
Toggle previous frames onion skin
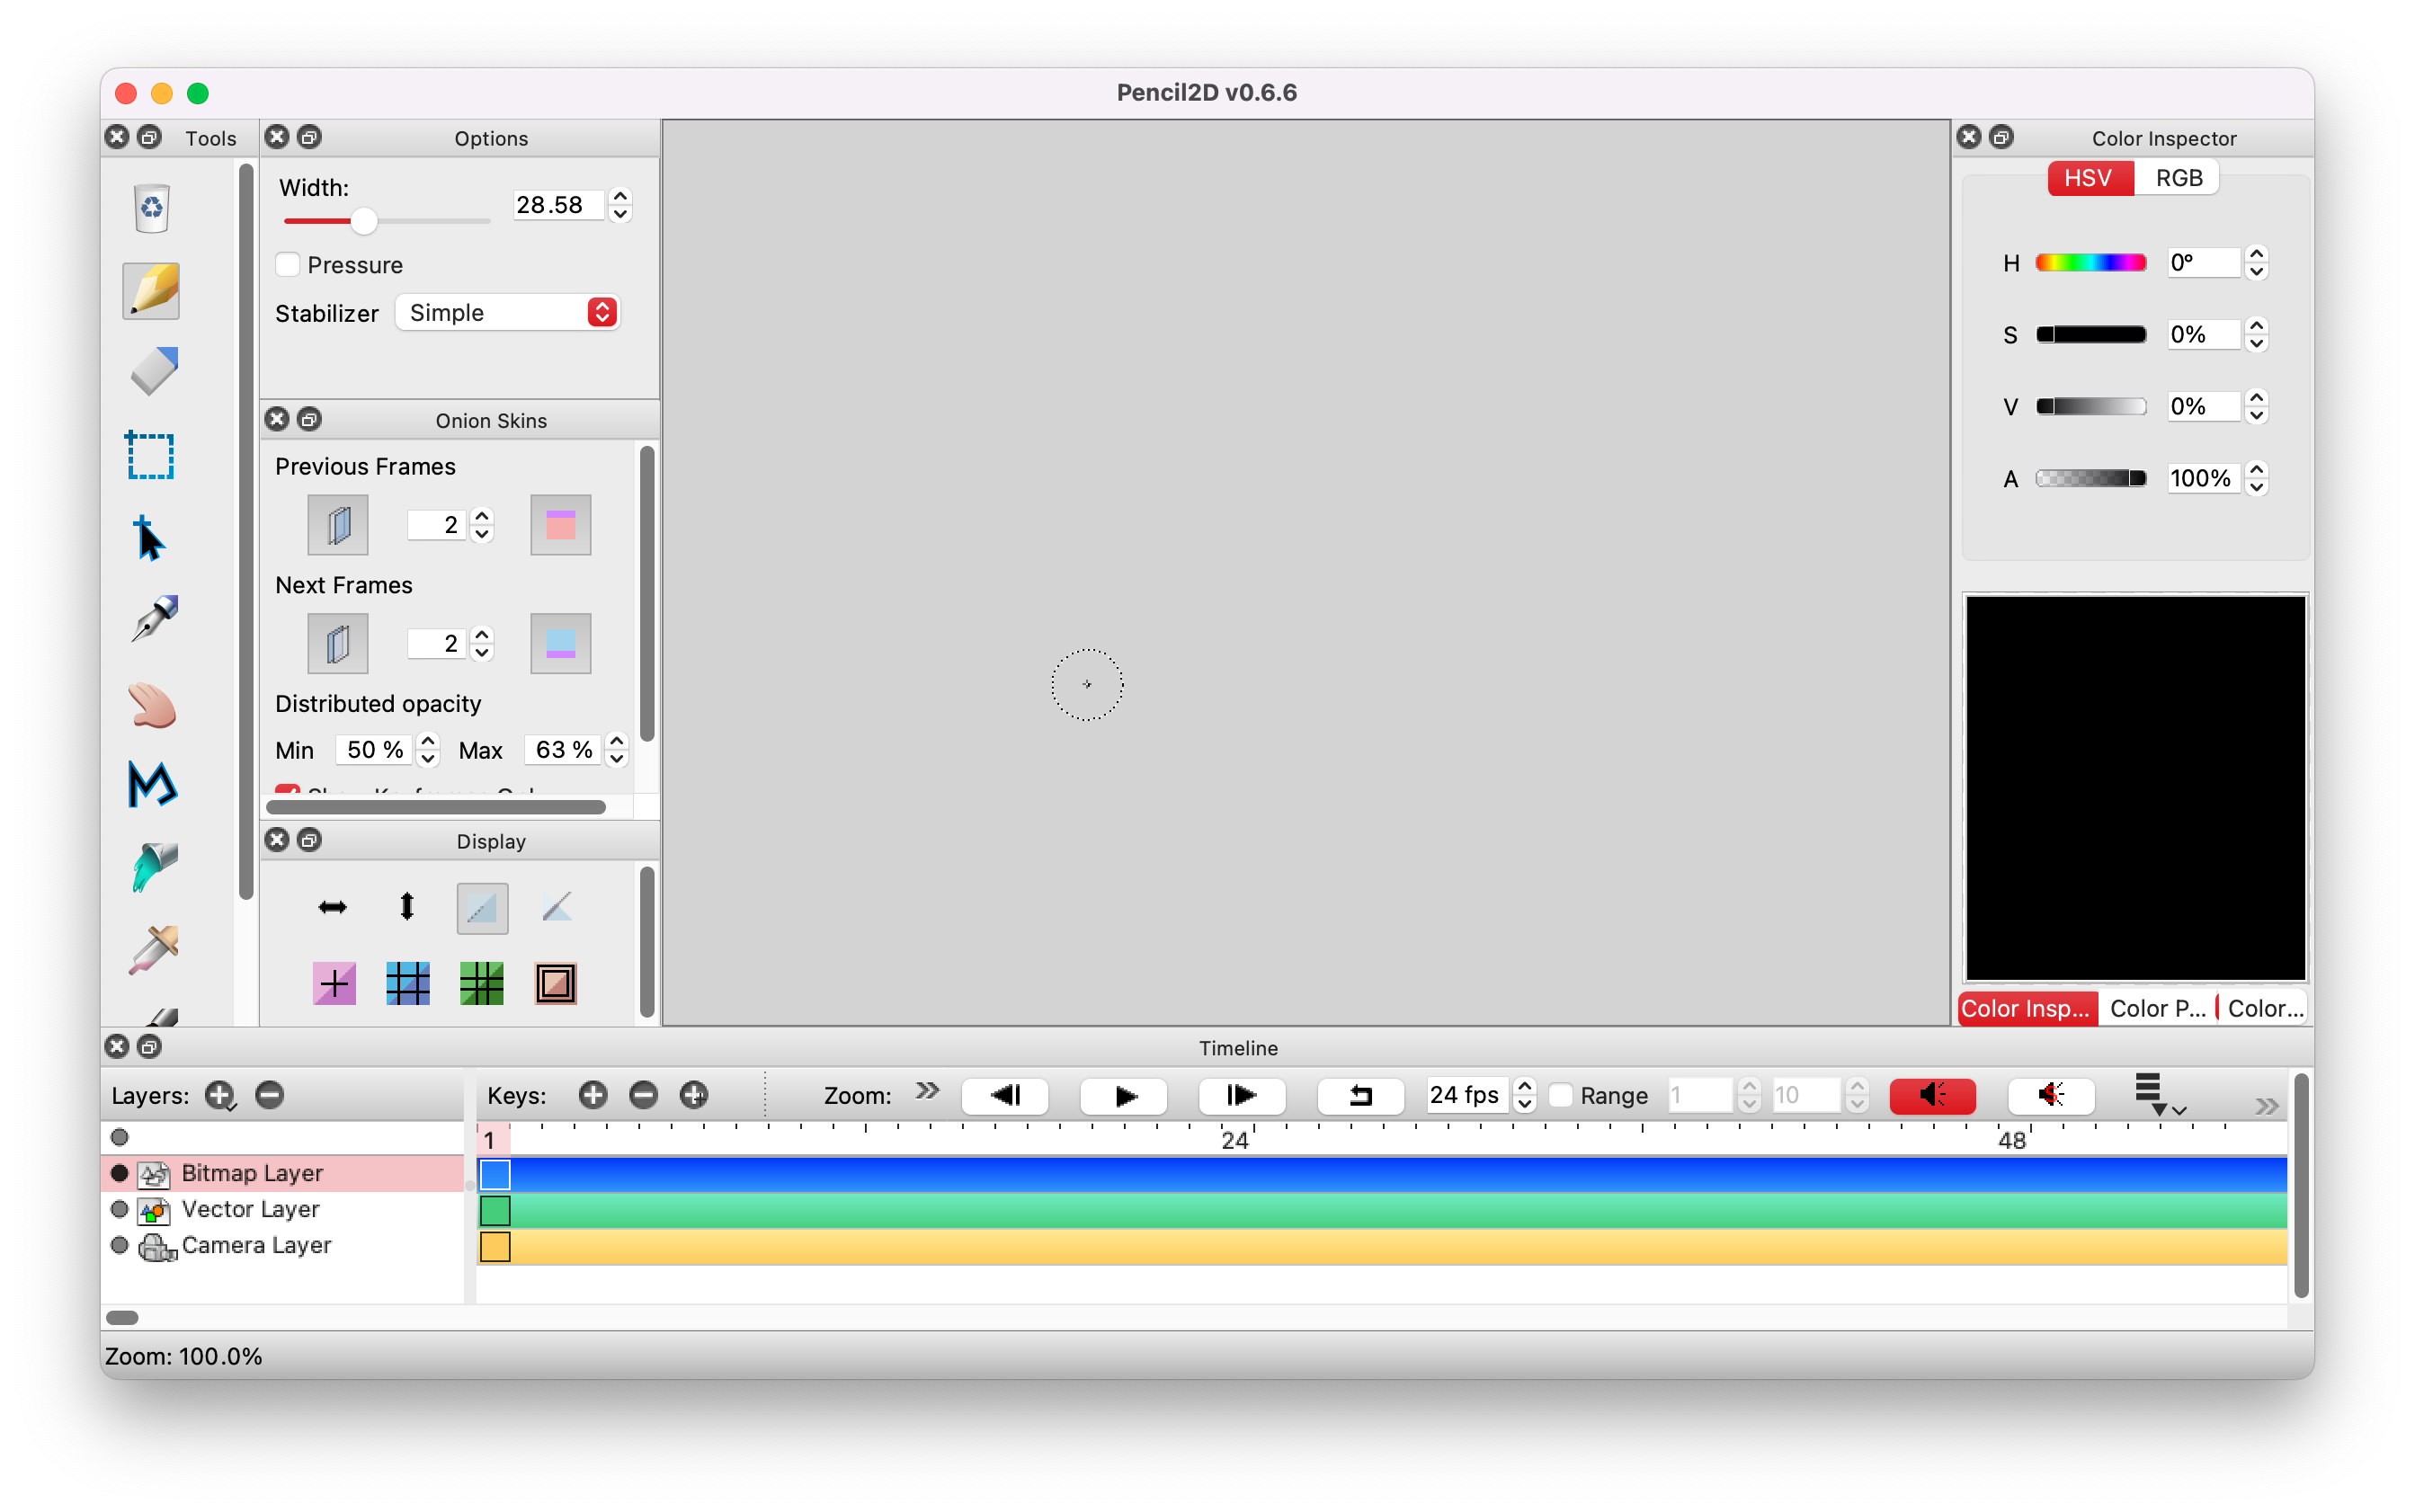(x=337, y=525)
